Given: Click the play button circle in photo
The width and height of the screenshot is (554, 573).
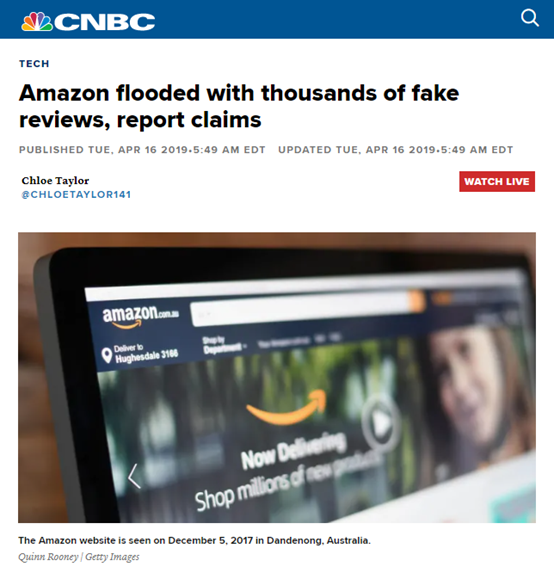Looking at the screenshot, I should click(381, 423).
